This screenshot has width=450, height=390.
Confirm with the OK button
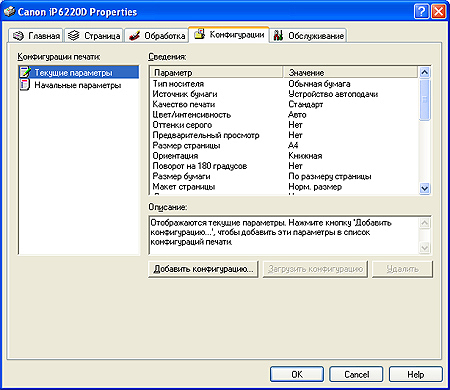pyautogui.click(x=297, y=374)
